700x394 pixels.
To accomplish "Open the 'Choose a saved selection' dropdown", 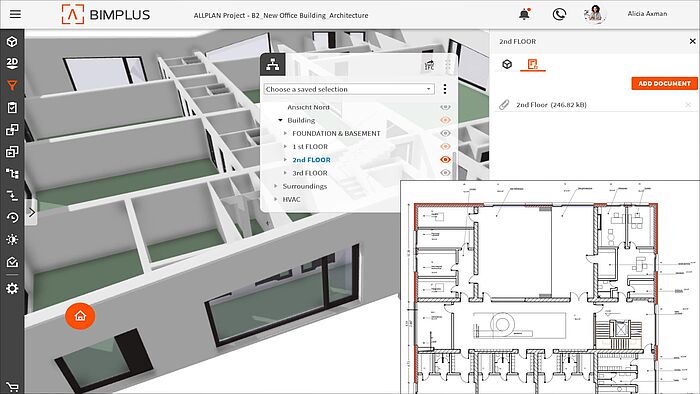I will 349,89.
